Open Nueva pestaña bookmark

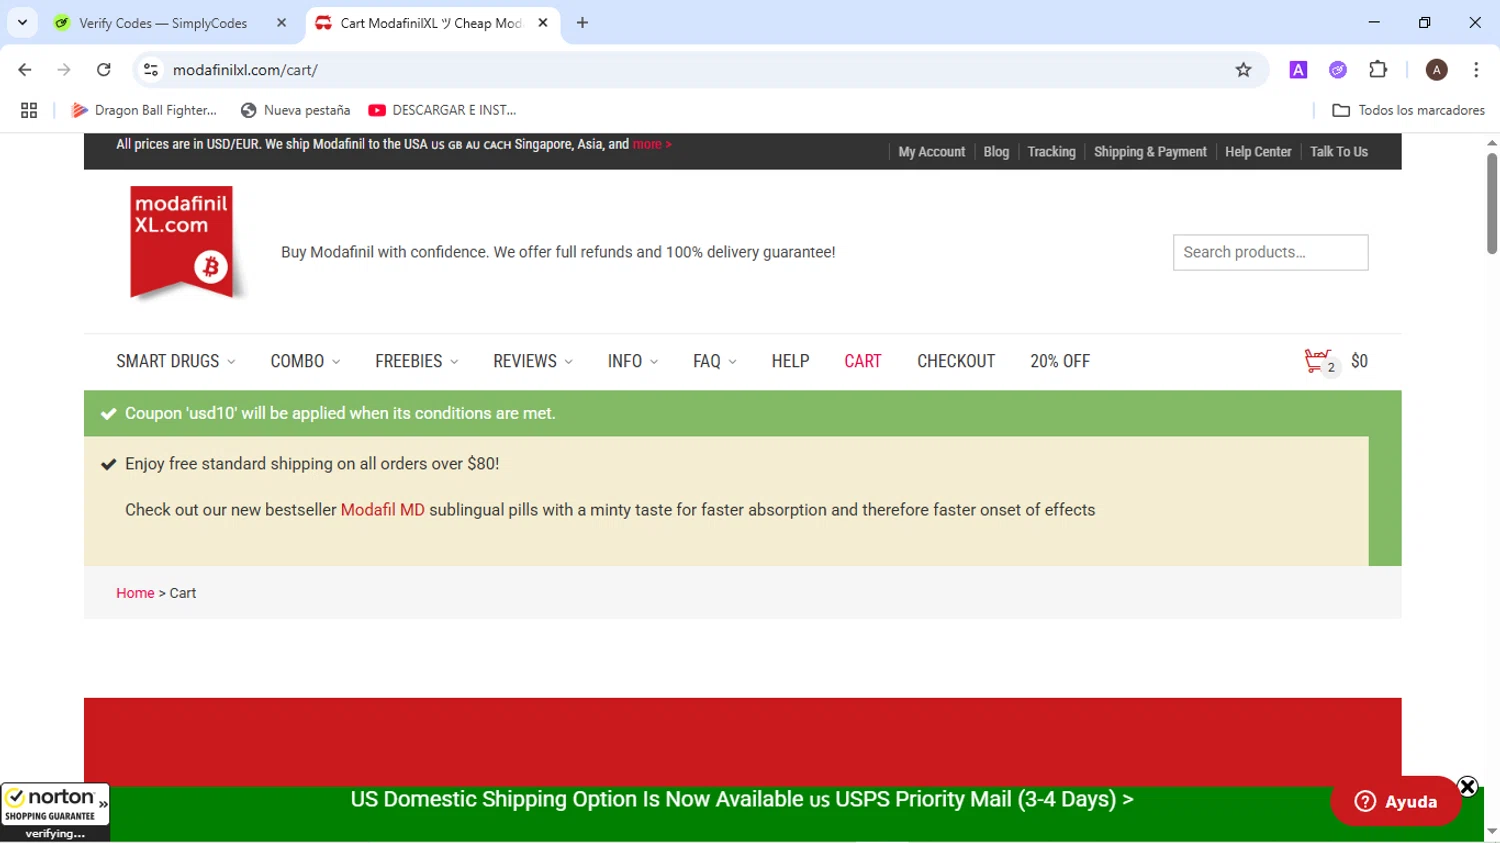(x=296, y=110)
